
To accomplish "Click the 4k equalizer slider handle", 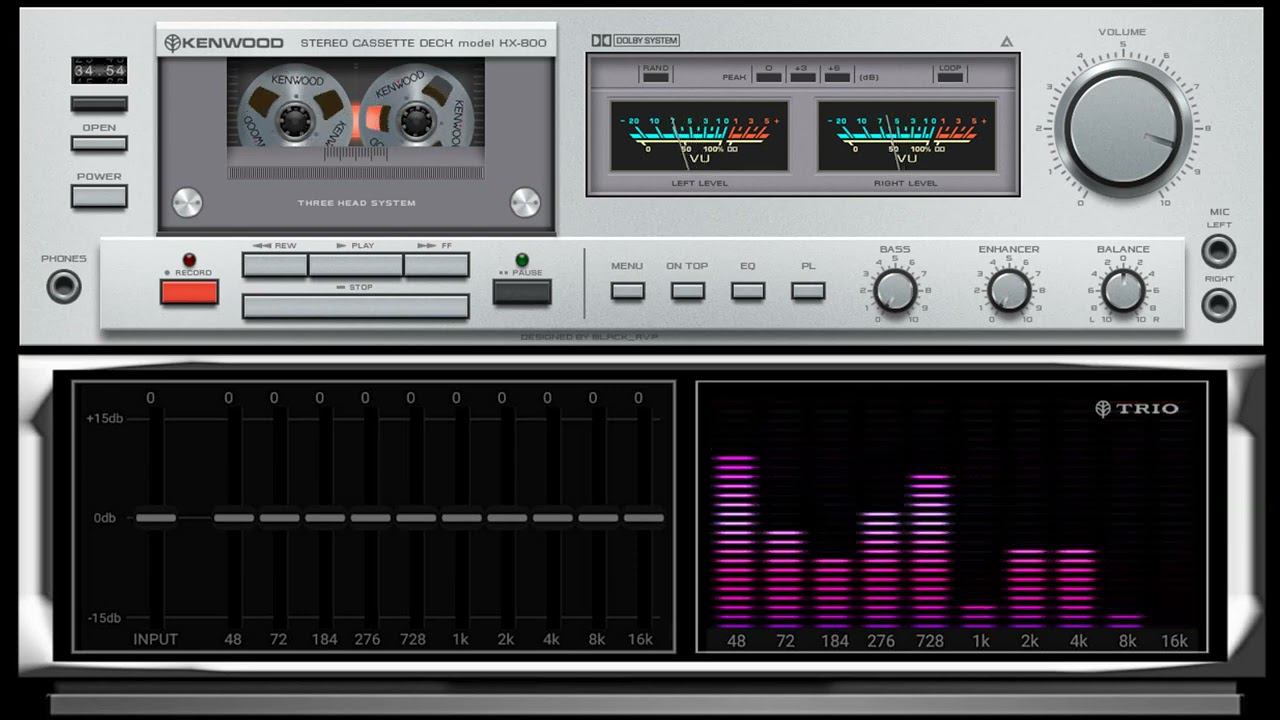I will [553, 518].
